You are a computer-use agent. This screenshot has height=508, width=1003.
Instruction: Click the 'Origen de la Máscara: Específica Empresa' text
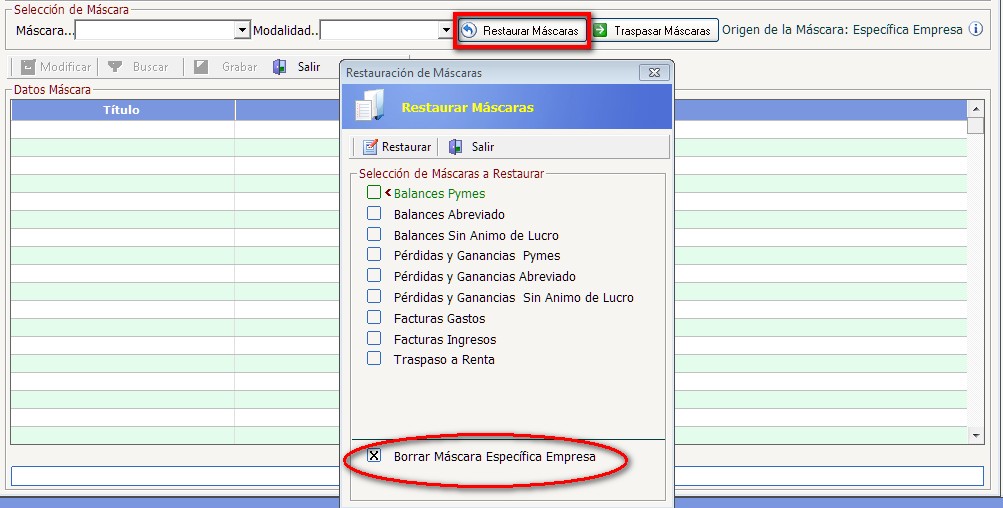coord(842,30)
